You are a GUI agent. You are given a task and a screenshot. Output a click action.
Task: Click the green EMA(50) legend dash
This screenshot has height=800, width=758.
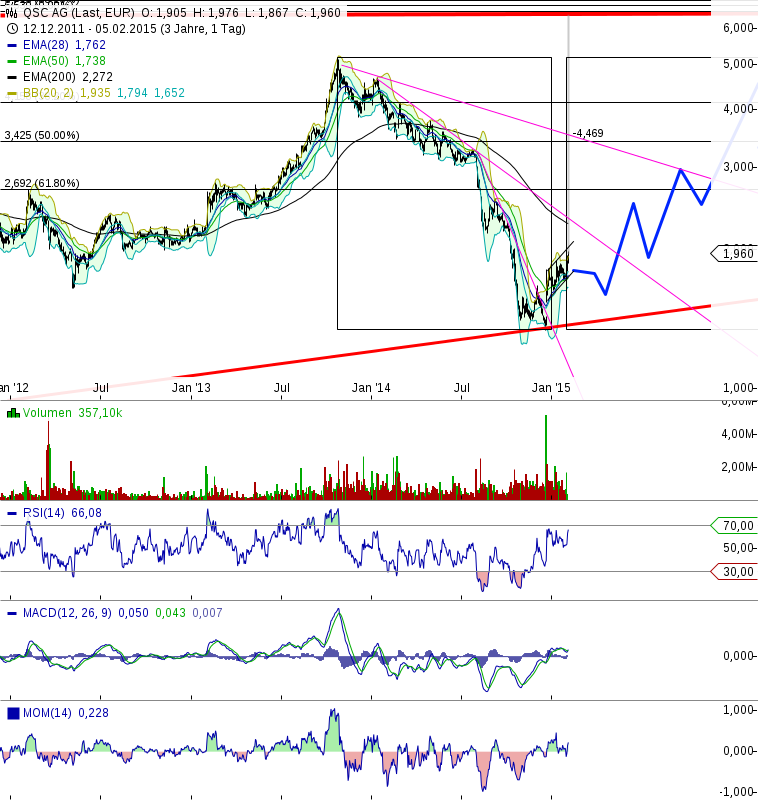click(12, 61)
